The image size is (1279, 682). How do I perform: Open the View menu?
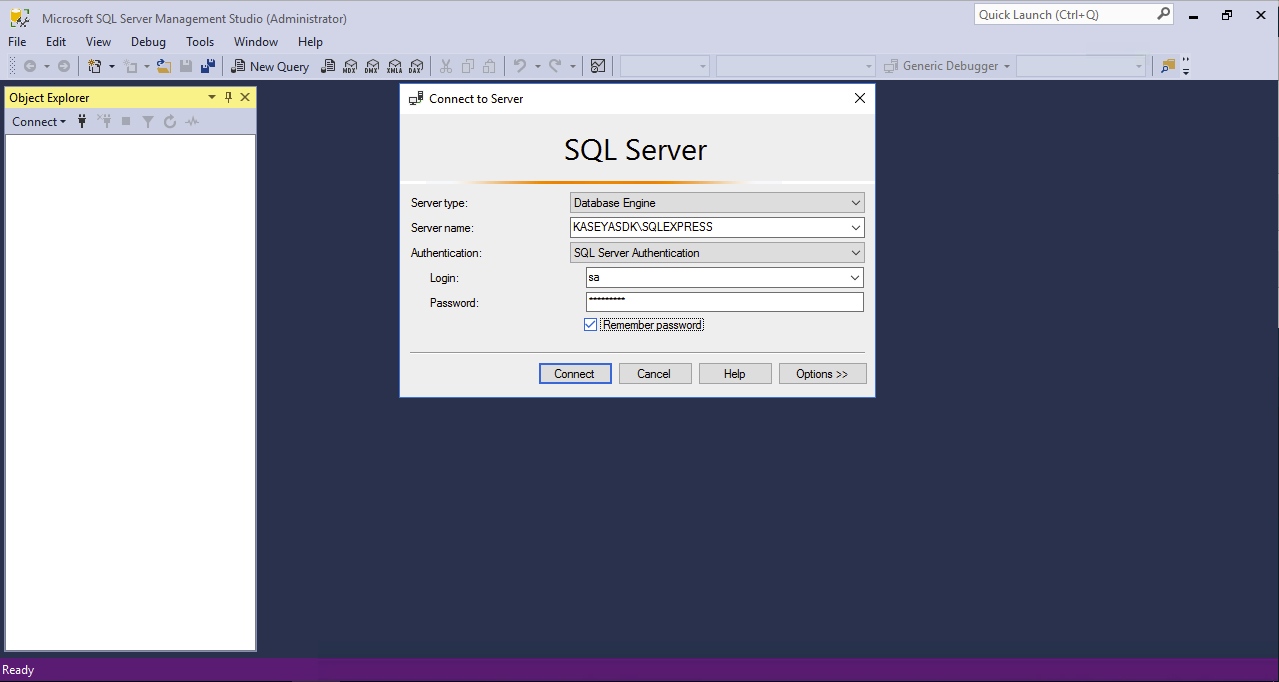point(98,42)
